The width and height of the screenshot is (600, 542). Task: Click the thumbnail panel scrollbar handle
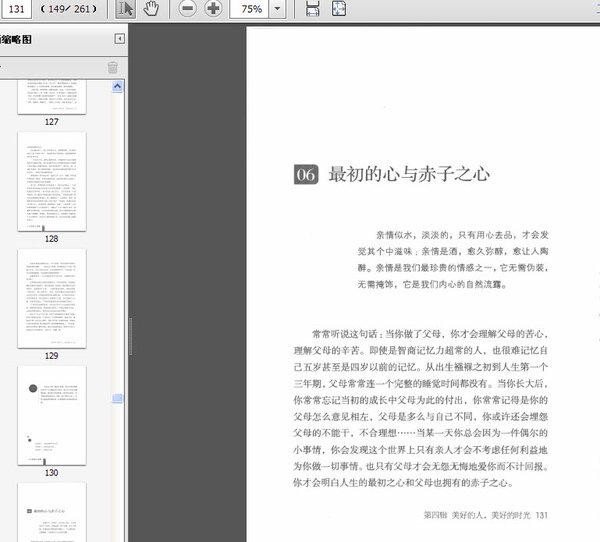(117, 398)
